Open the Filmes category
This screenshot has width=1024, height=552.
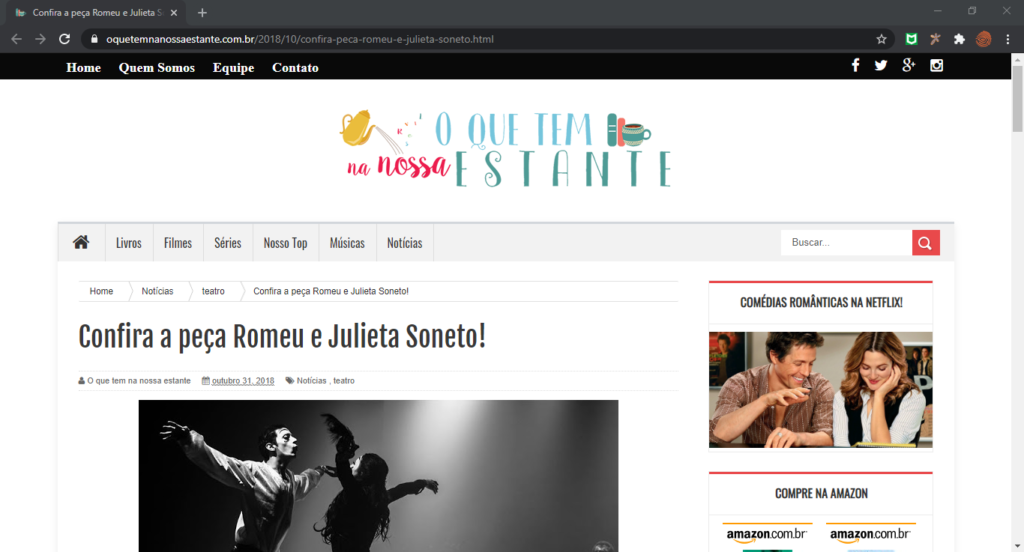[x=178, y=243]
